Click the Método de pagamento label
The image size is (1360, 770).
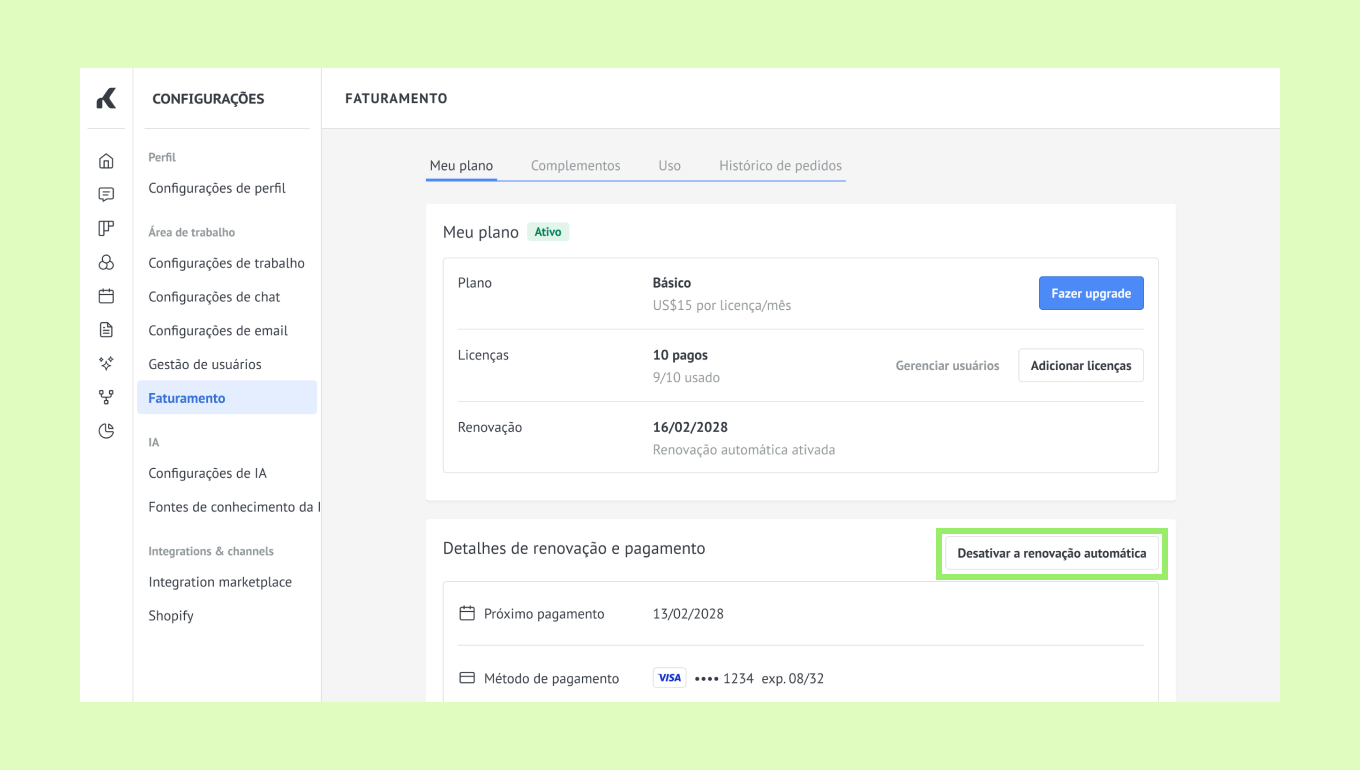tap(552, 678)
